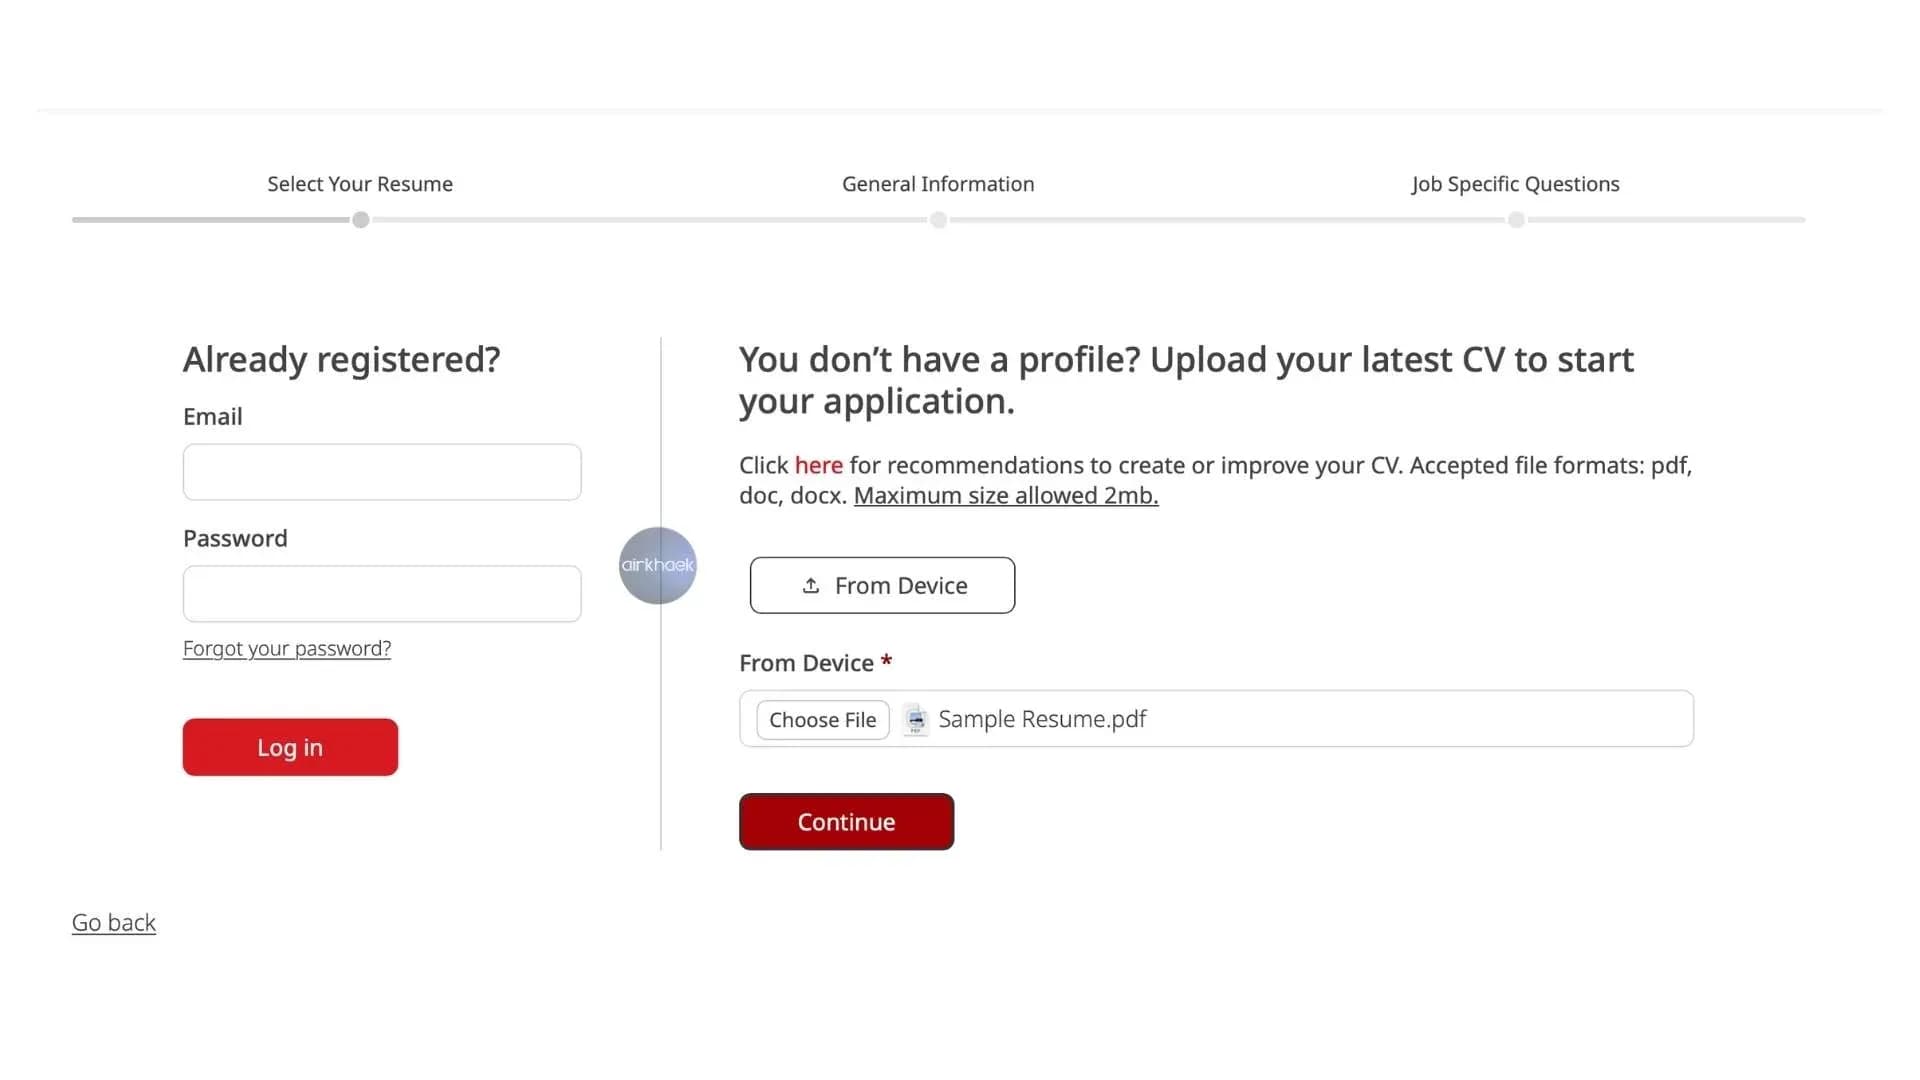Screen dimensions: 1920x1080
Task: Click the Select Your Resume step dot
Action: (361, 220)
